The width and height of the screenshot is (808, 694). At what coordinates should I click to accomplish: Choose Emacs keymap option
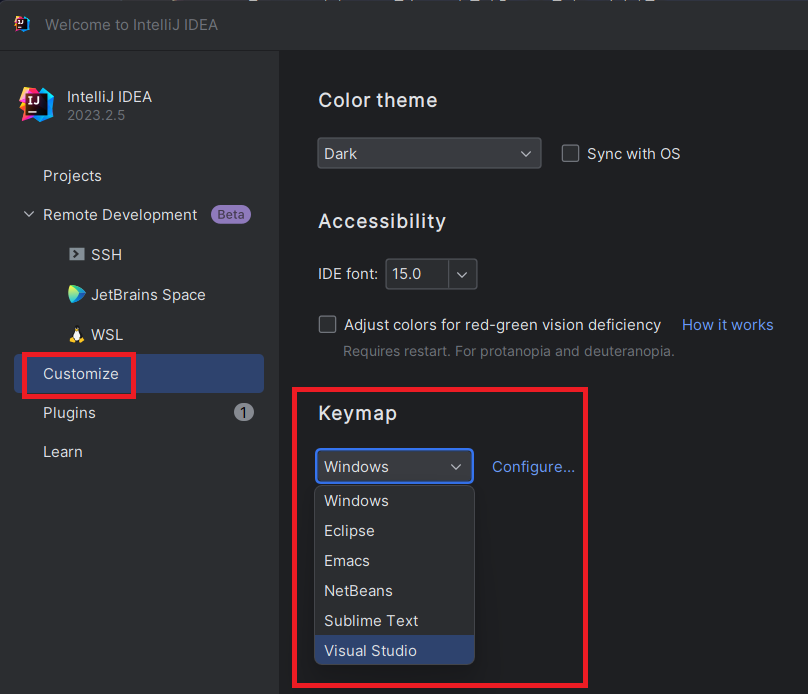click(394, 561)
